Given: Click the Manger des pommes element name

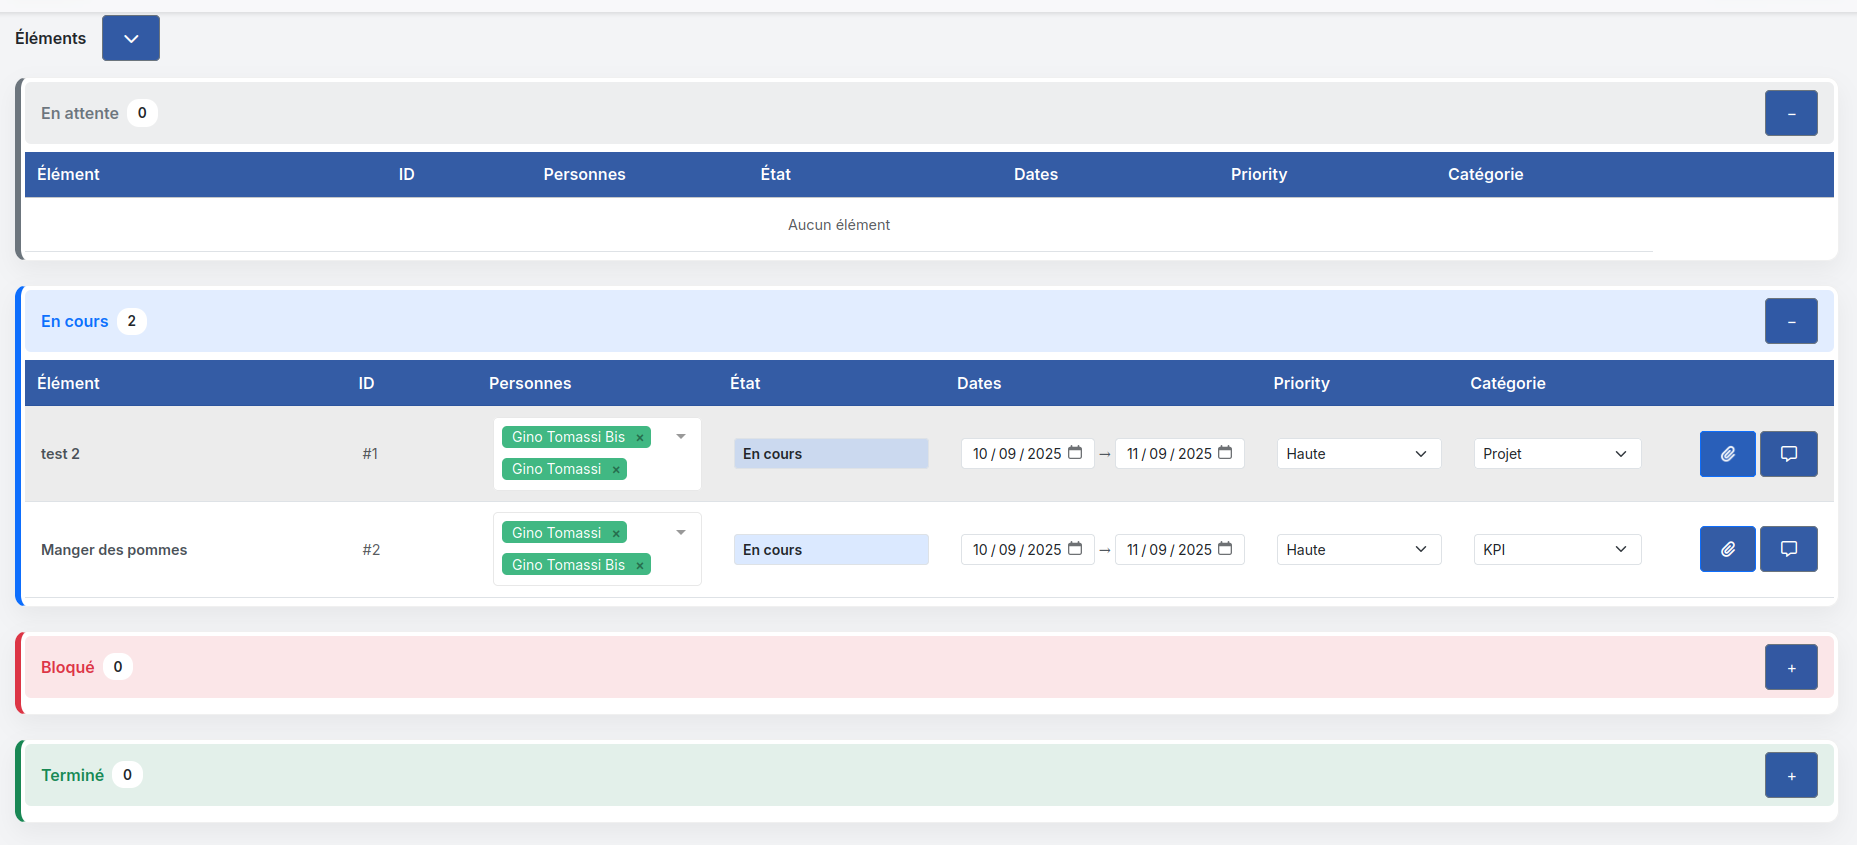Looking at the screenshot, I should [114, 550].
